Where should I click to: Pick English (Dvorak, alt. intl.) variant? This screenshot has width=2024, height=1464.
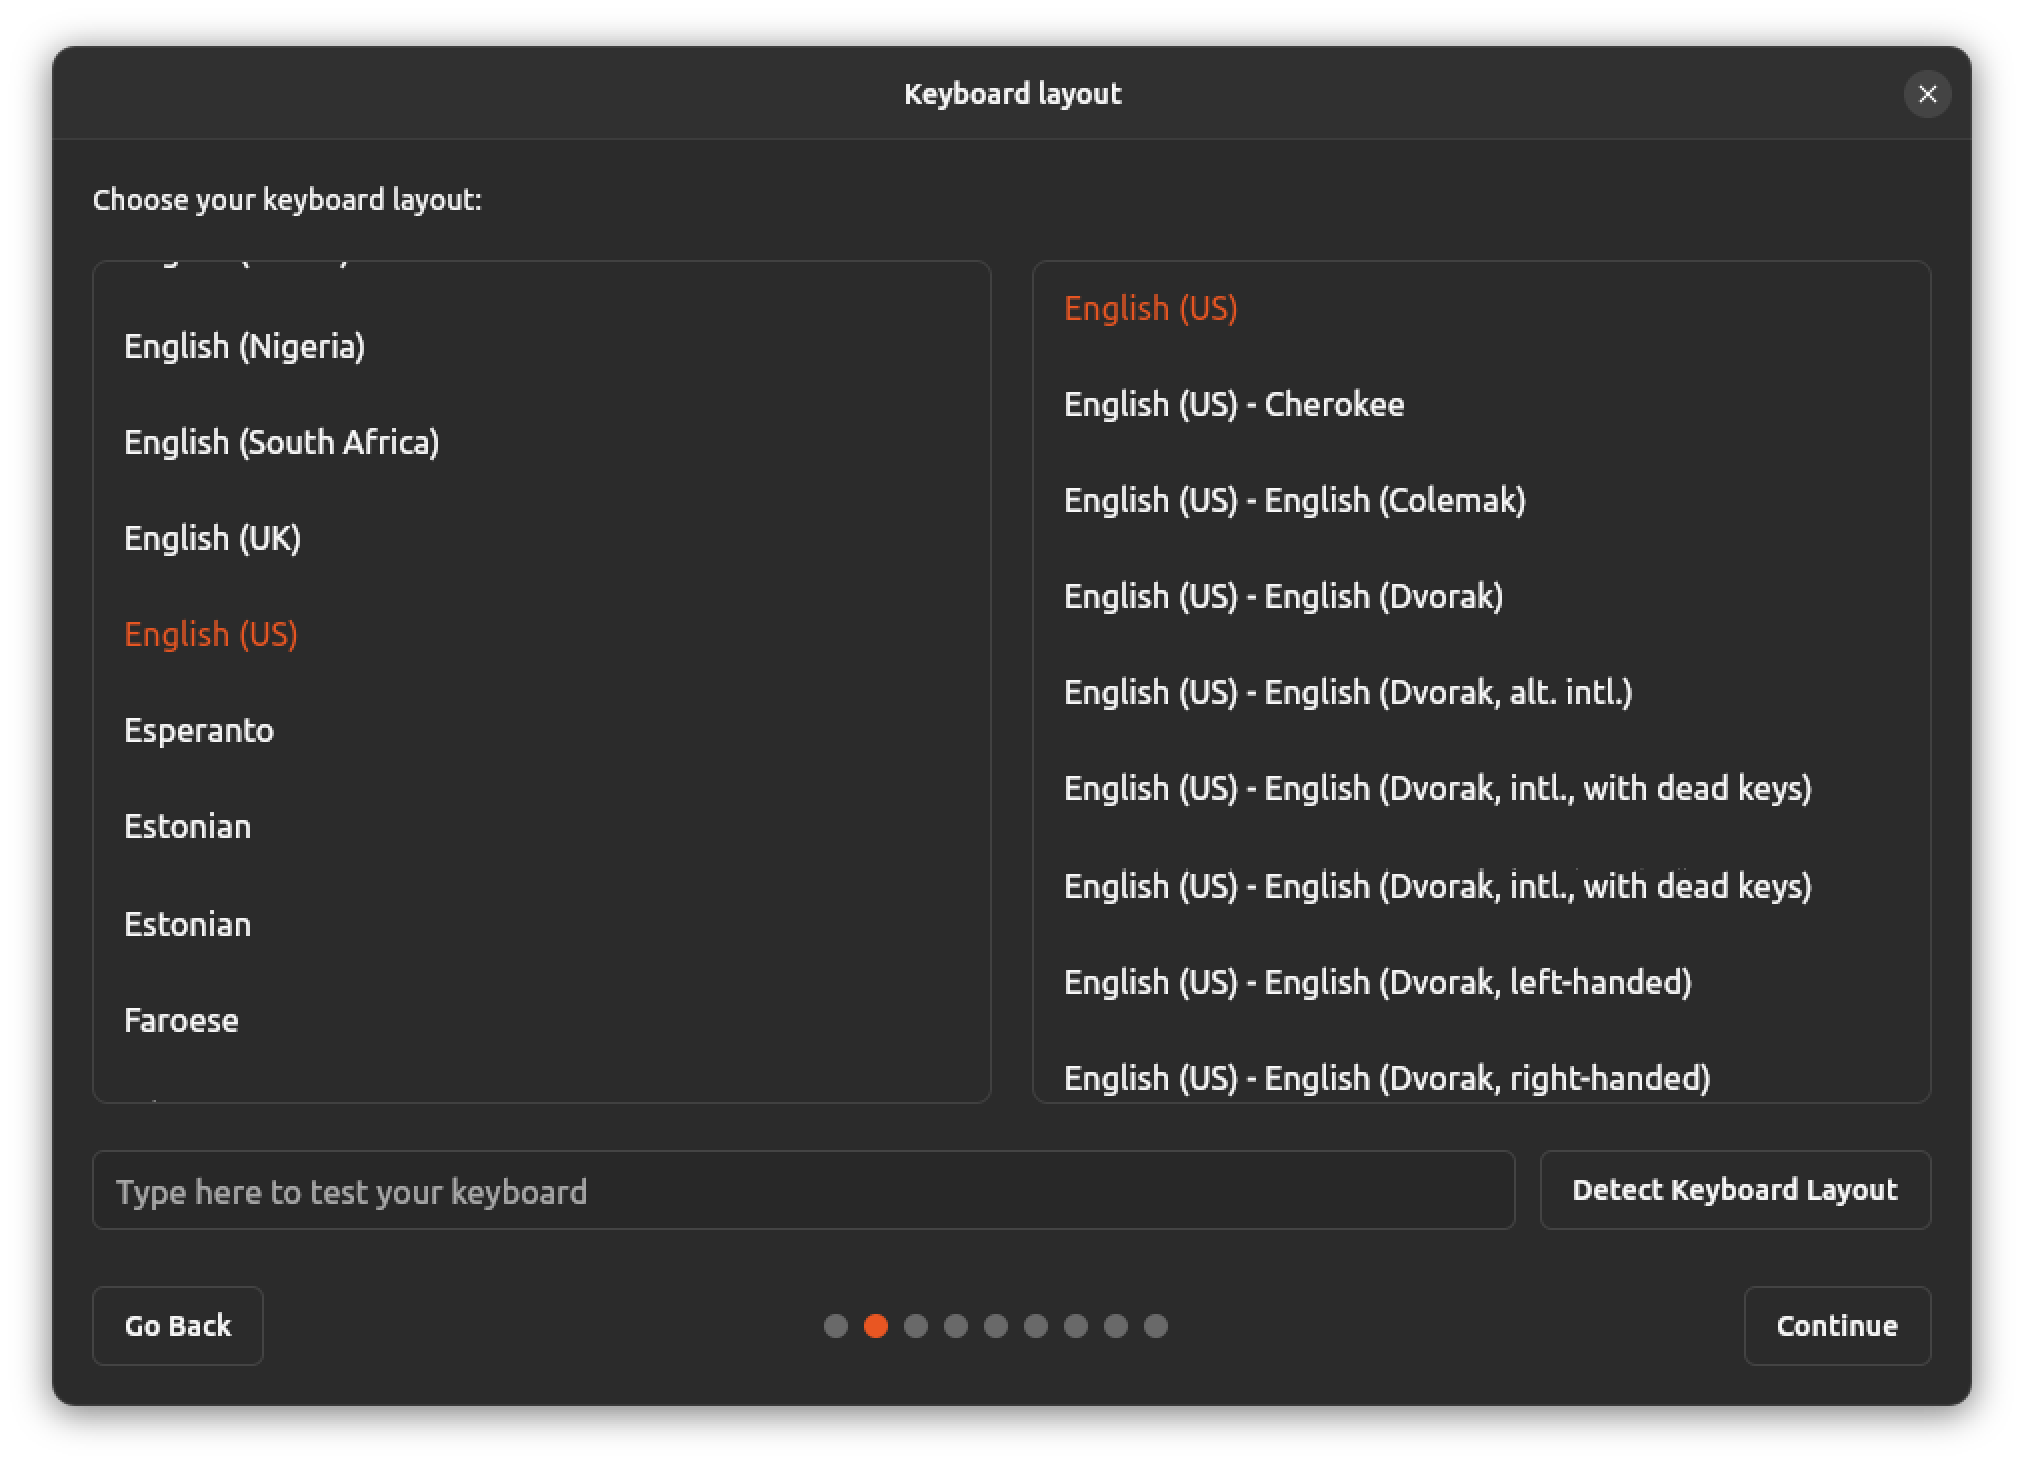point(1347,693)
